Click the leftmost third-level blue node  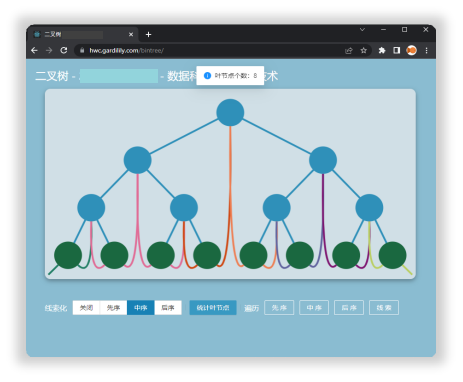click(91, 208)
